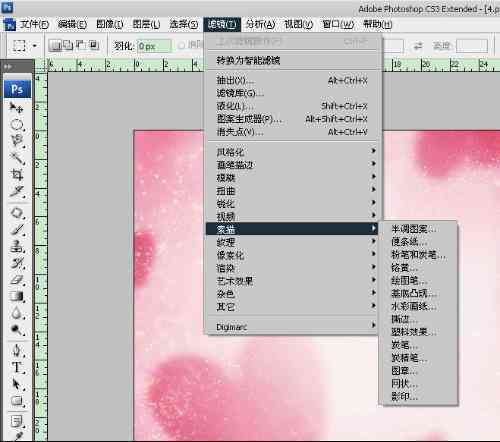Choose 转换为智能滤镜 from the filter menu

click(x=292, y=60)
